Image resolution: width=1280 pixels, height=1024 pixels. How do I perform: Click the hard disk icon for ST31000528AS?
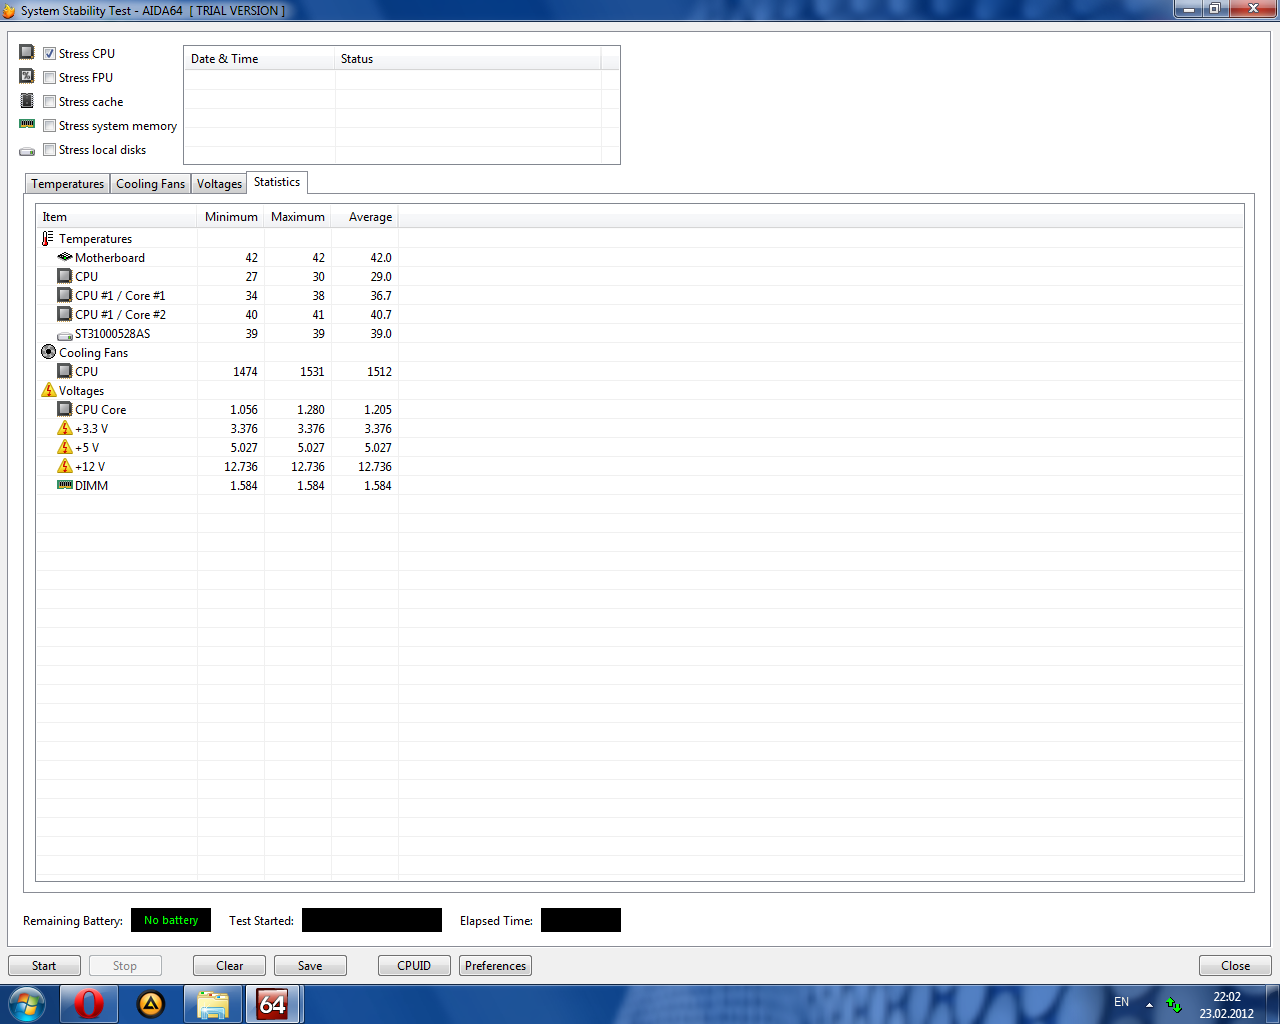[x=65, y=335]
